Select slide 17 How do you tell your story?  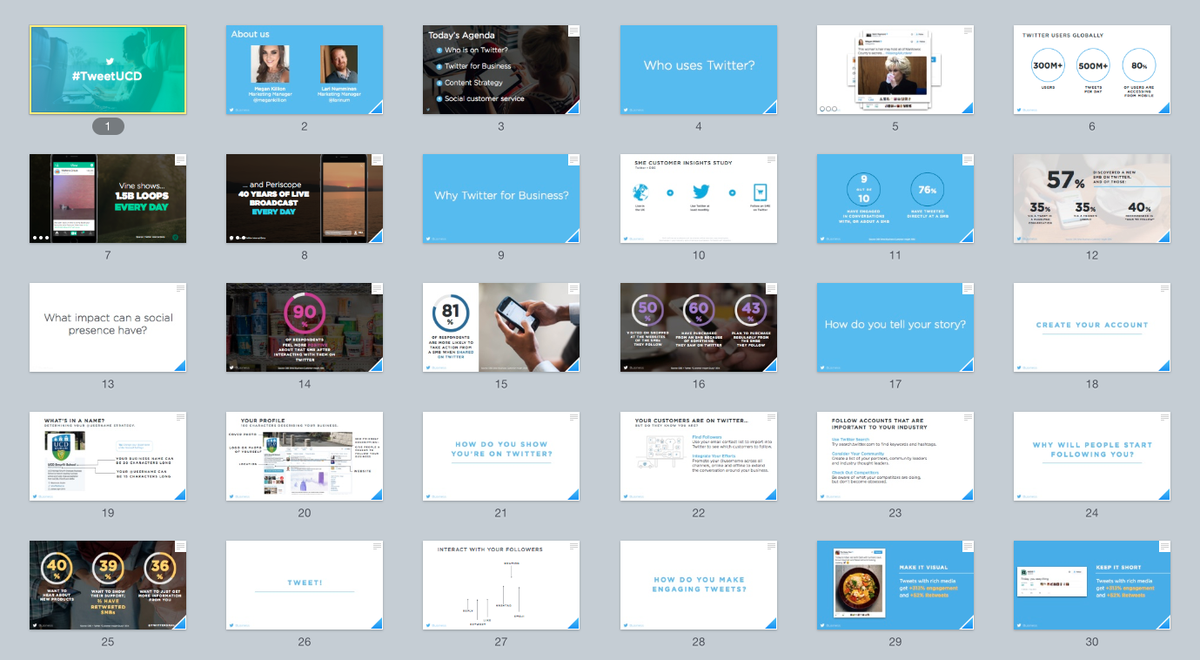point(895,327)
